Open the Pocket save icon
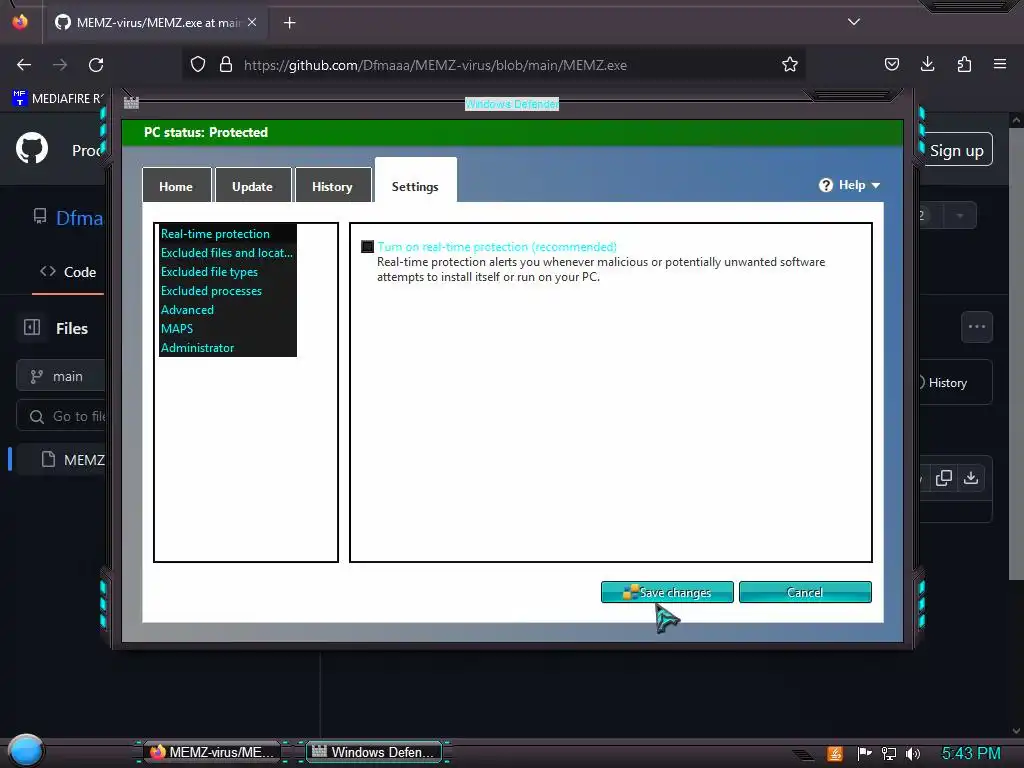 pos(891,64)
